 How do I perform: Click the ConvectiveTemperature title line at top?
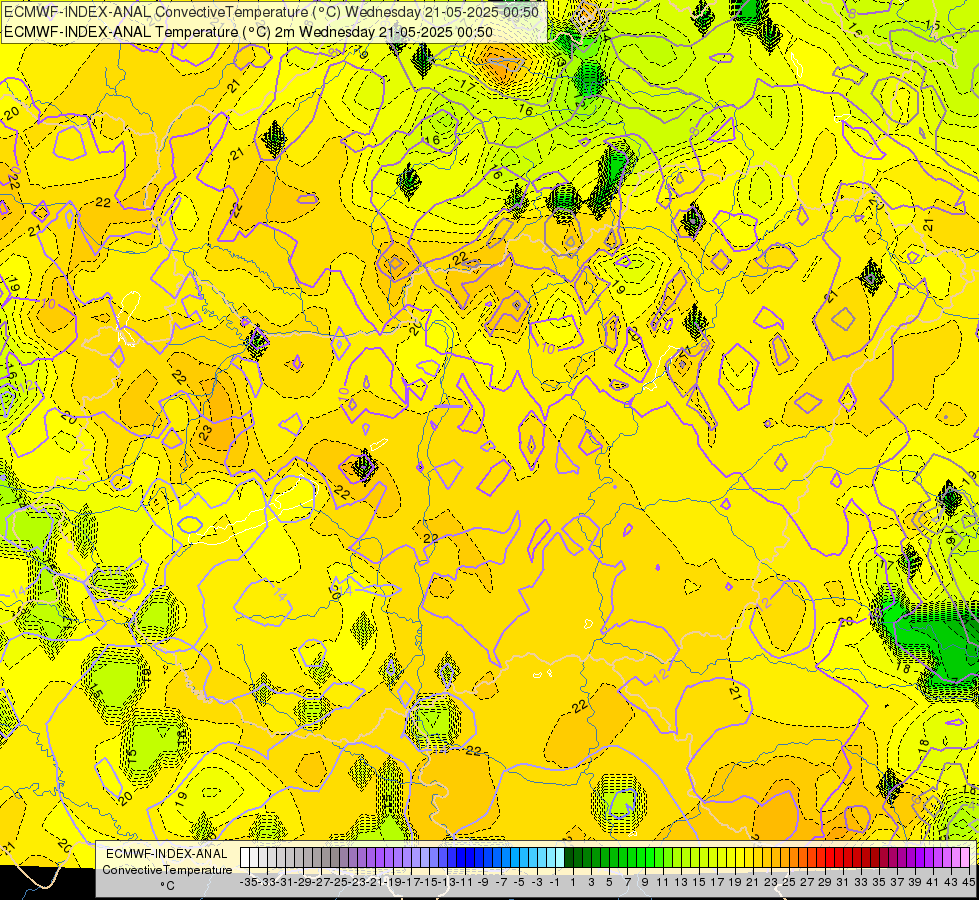272,12
